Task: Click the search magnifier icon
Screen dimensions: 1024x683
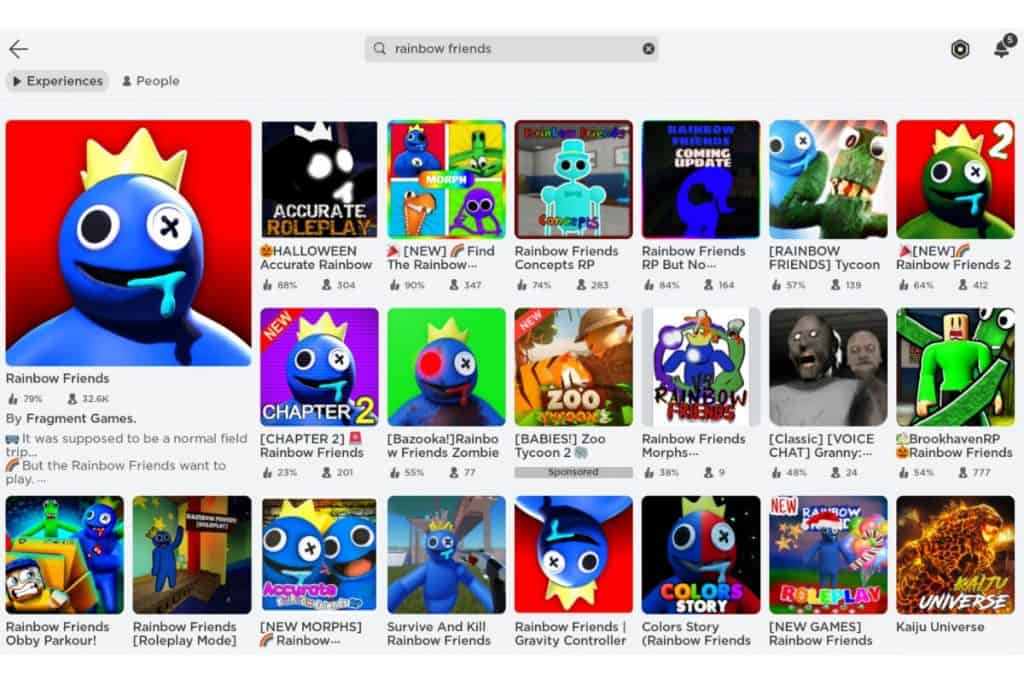Action: click(380, 48)
